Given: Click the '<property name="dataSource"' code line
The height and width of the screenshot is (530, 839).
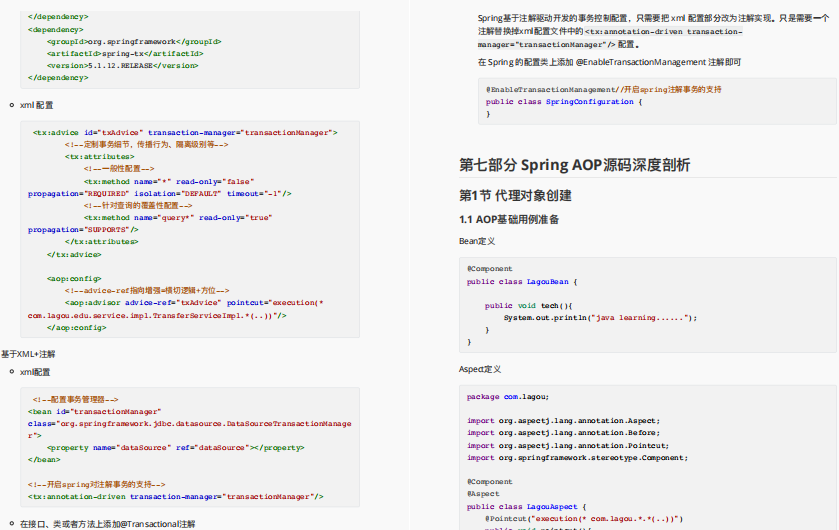Looking at the screenshot, I should point(176,448).
